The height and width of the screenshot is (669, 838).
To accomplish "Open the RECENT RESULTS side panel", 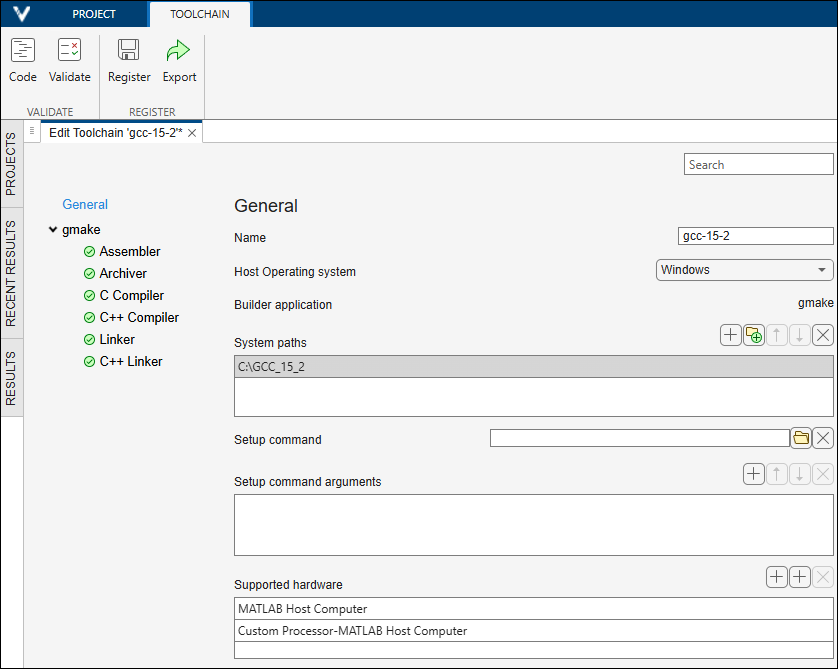I will pyautogui.click(x=11, y=273).
